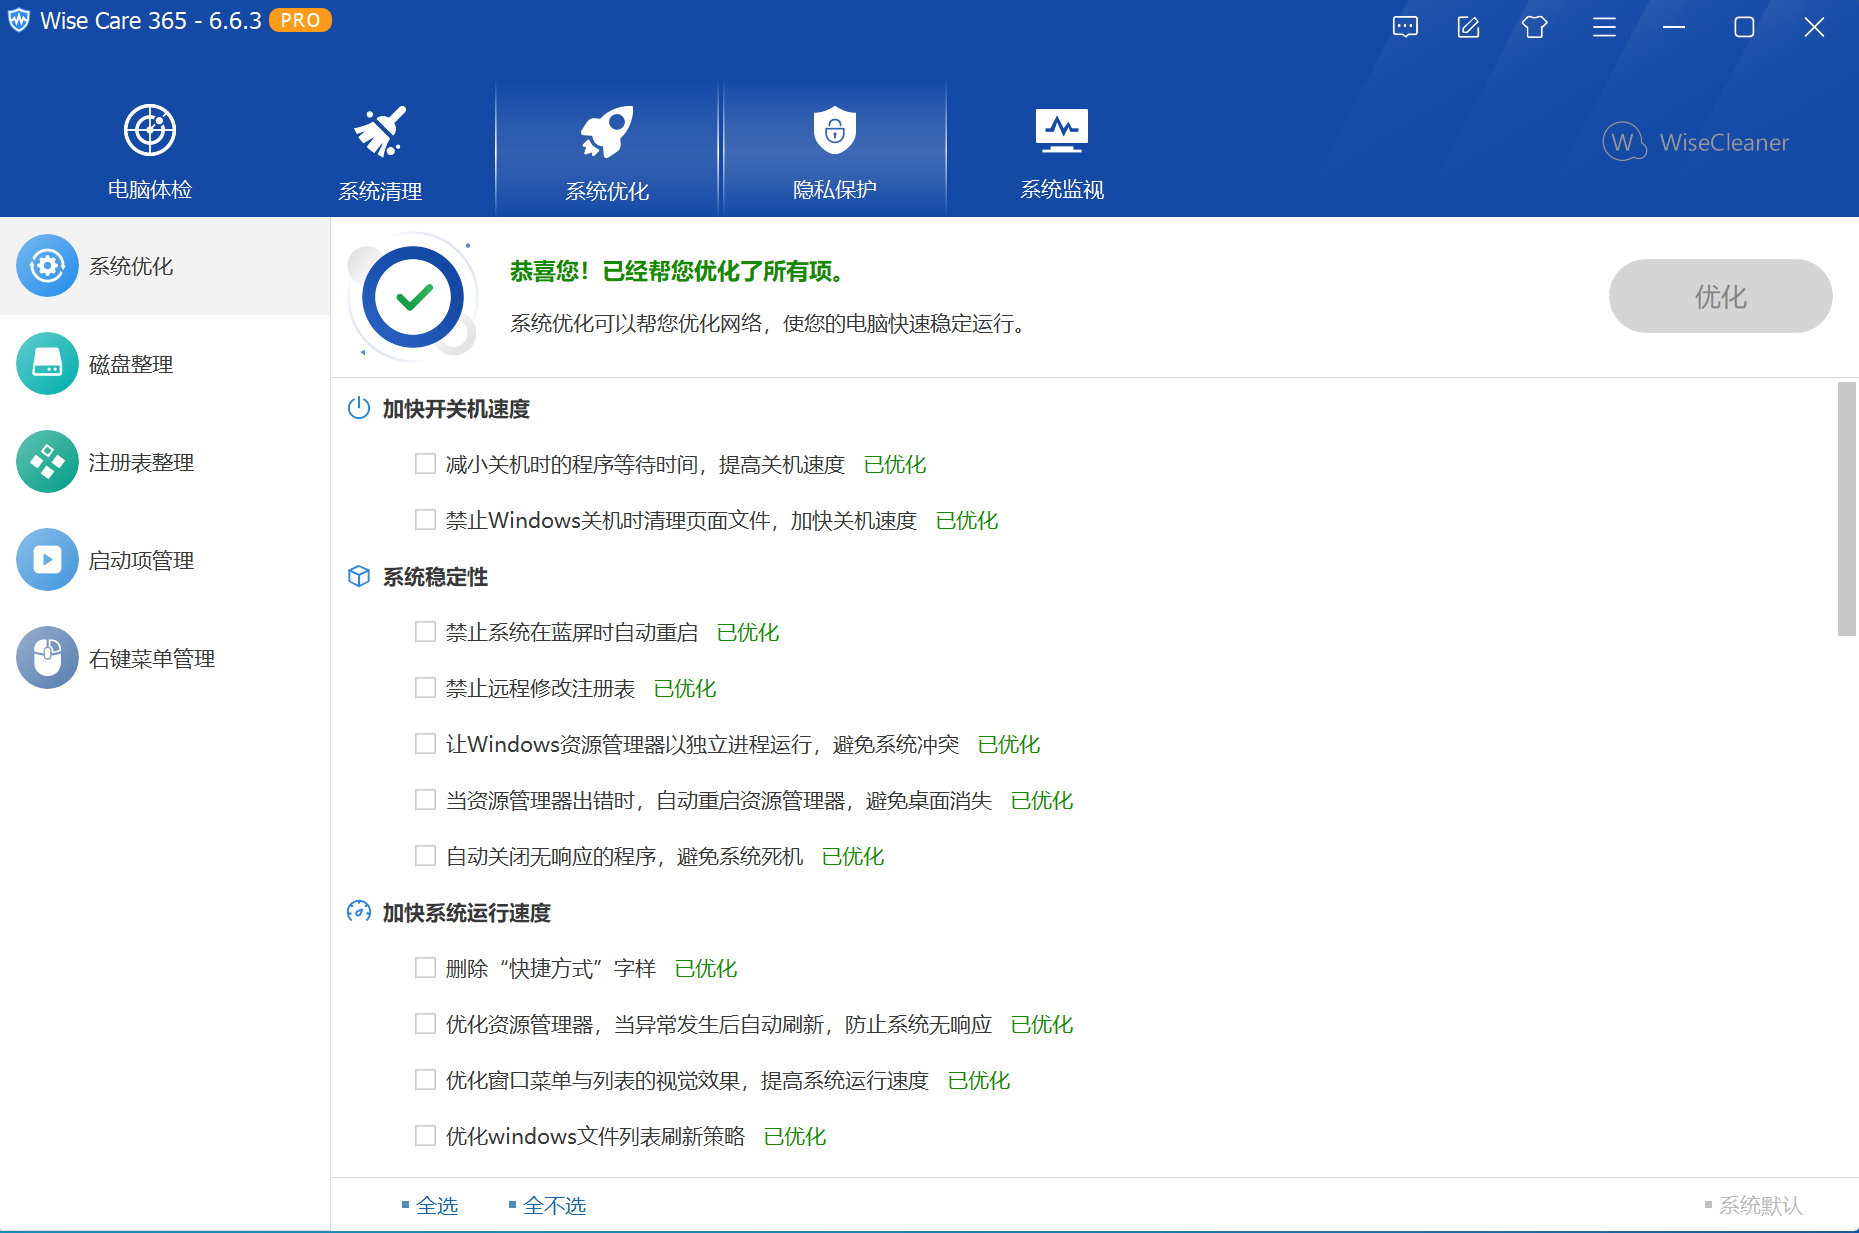Open the hamburger menu icon

pos(1604,27)
